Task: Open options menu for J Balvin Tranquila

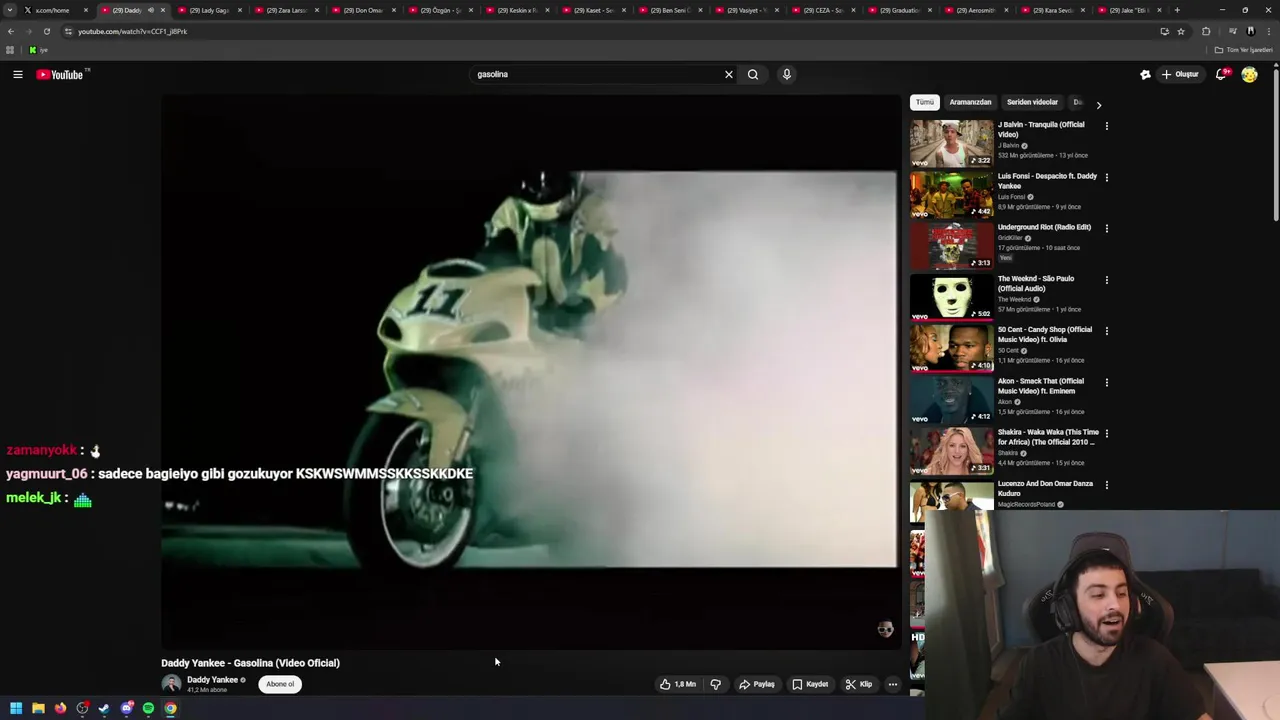Action: (1106, 126)
